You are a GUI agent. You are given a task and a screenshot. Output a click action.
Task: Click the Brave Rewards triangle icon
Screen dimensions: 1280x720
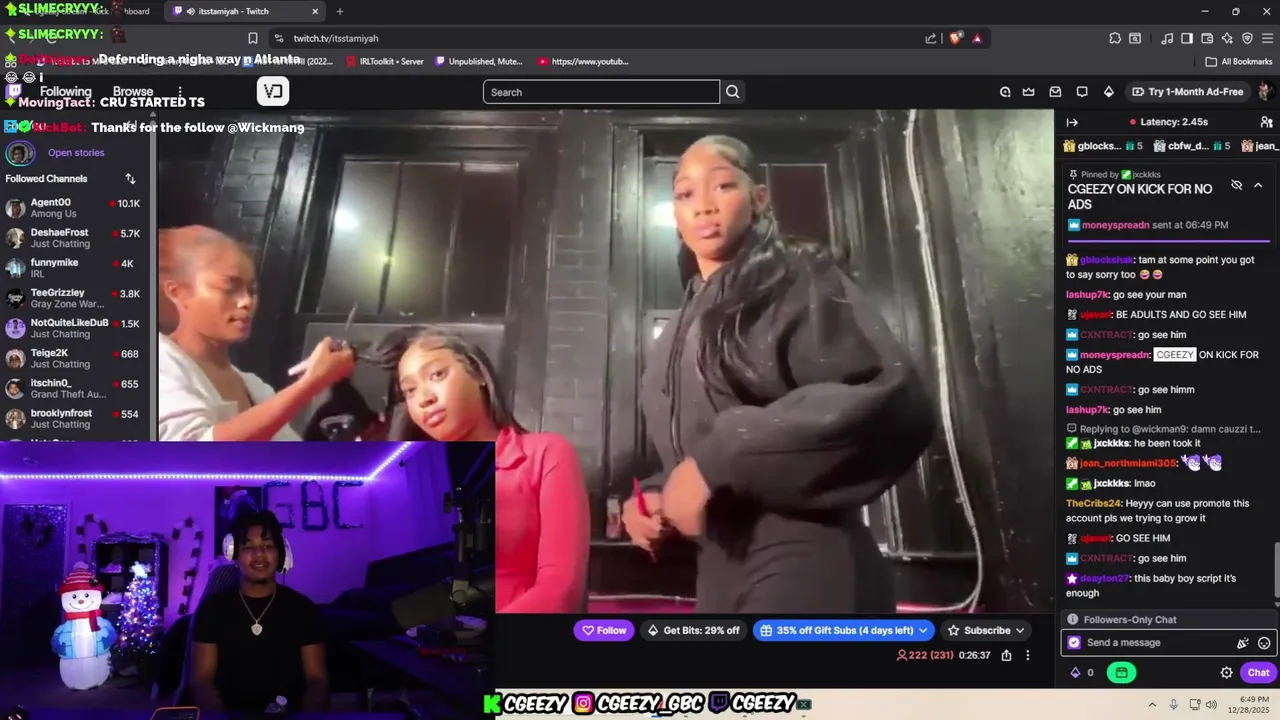(977, 38)
